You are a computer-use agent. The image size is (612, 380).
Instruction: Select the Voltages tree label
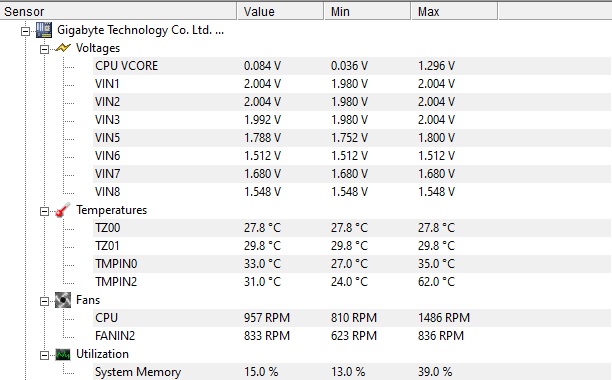click(98, 48)
